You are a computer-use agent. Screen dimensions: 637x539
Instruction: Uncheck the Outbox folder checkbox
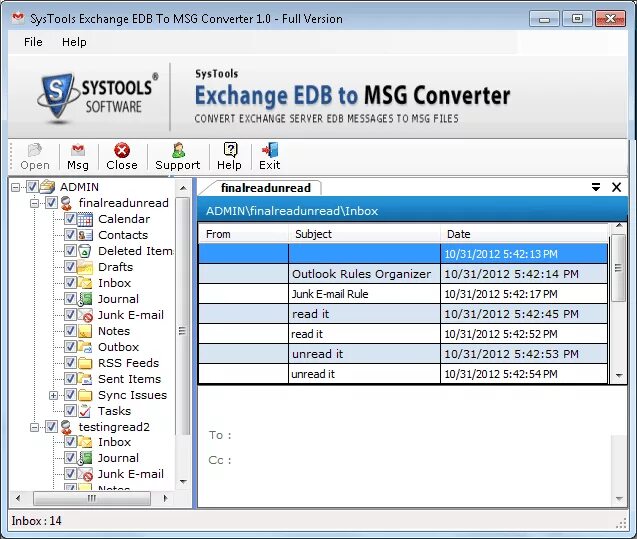(70, 346)
